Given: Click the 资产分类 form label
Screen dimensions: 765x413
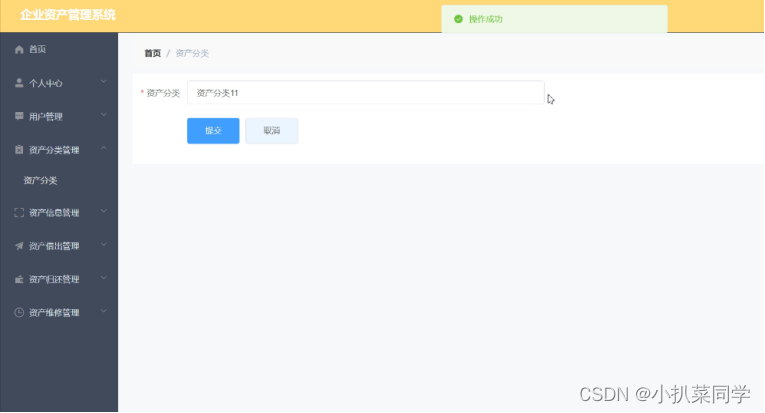Looking at the screenshot, I should pyautogui.click(x=163, y=93).
